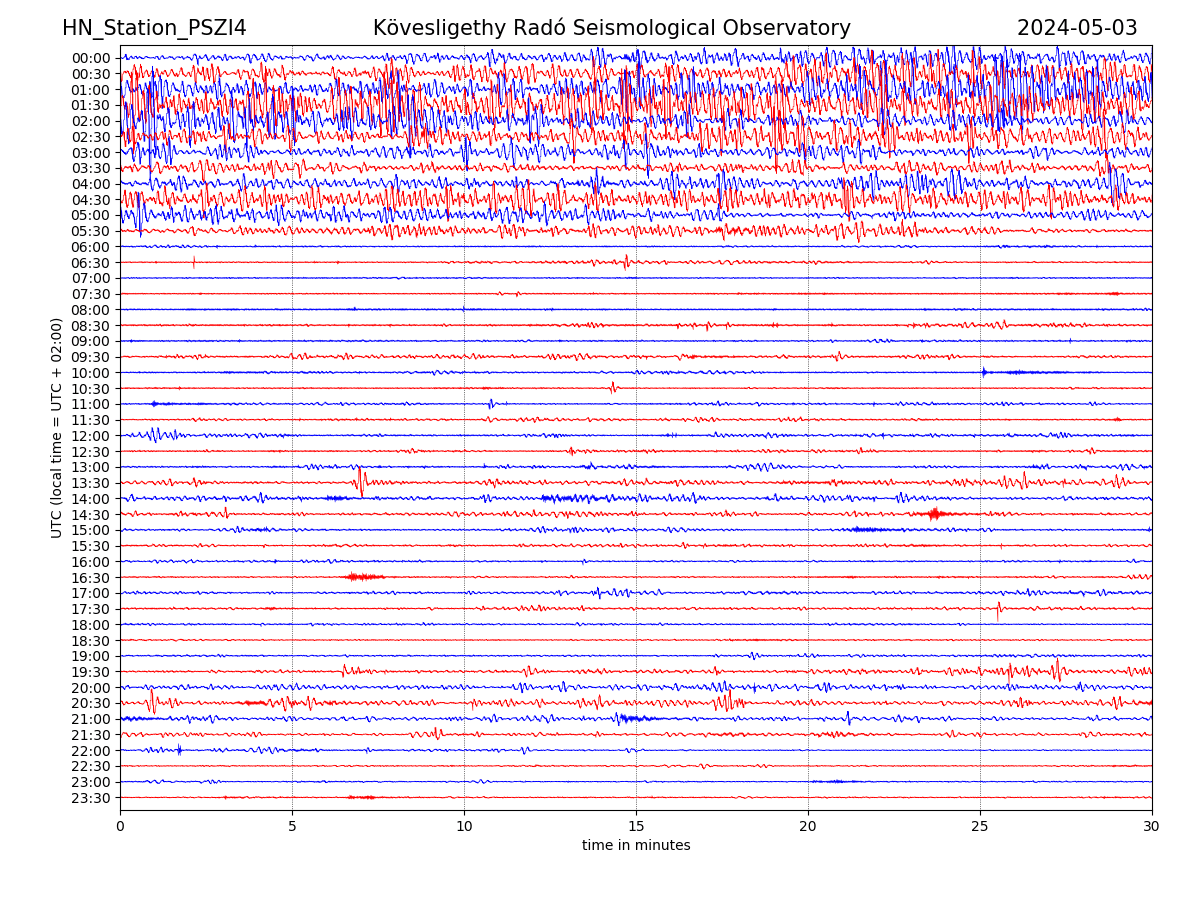Select the 16:30 trace time label
Viewport: 1200px width, 900px height.
(x=90, y=578)
